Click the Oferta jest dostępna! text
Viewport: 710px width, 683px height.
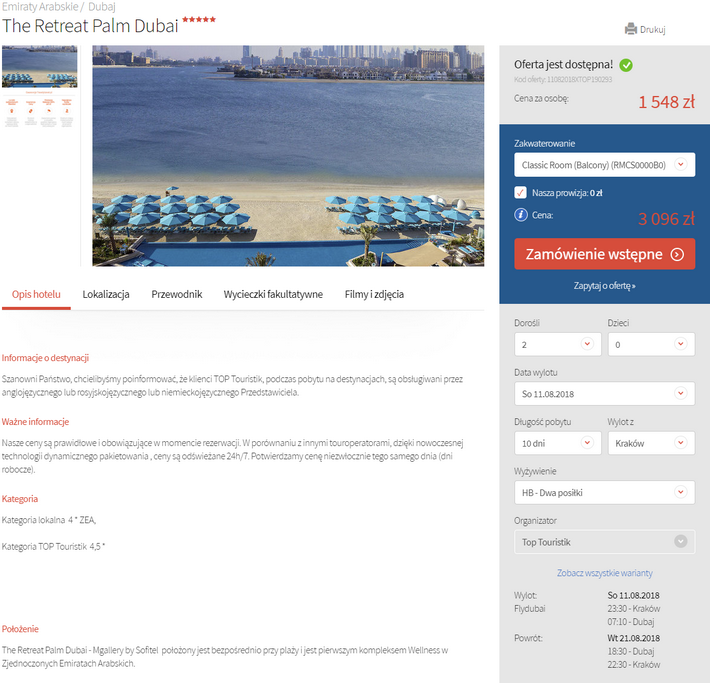563,65
